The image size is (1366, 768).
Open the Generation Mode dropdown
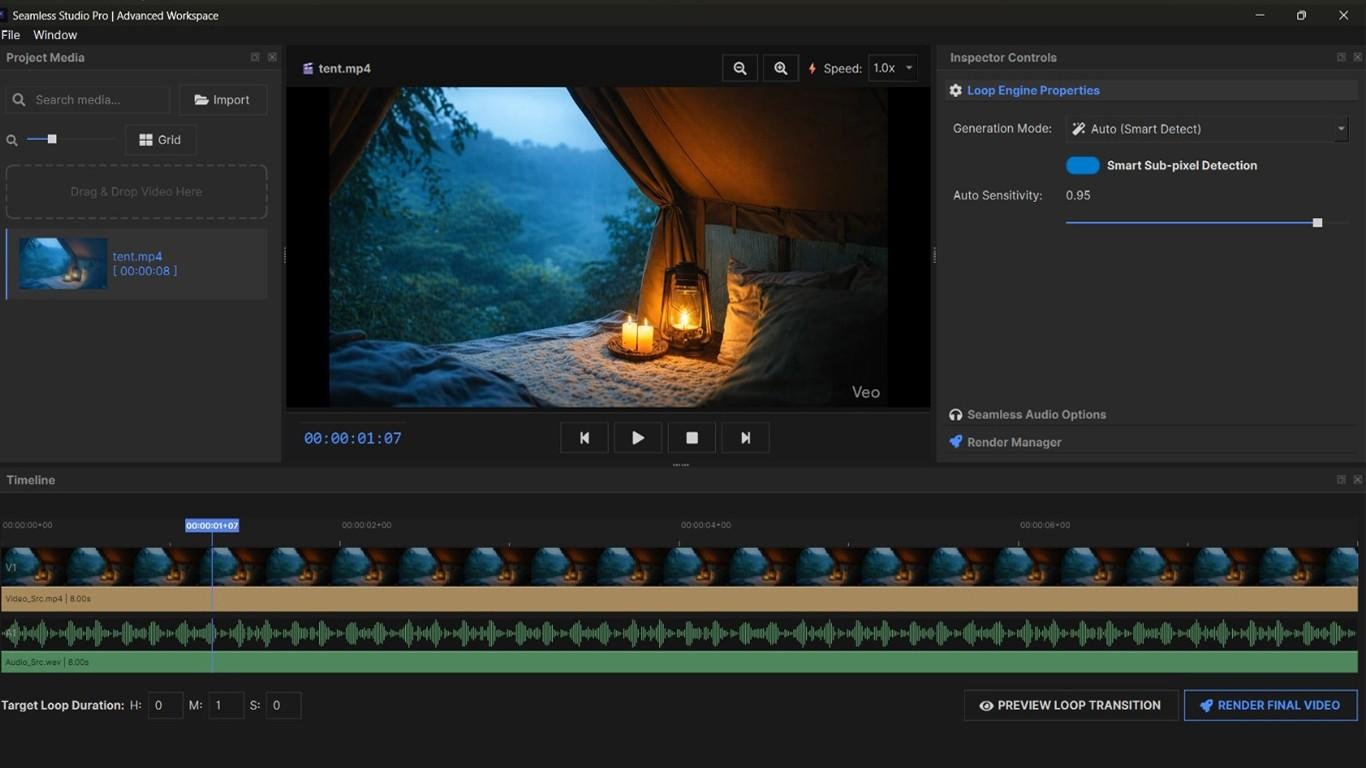[x=1207, y=128]
